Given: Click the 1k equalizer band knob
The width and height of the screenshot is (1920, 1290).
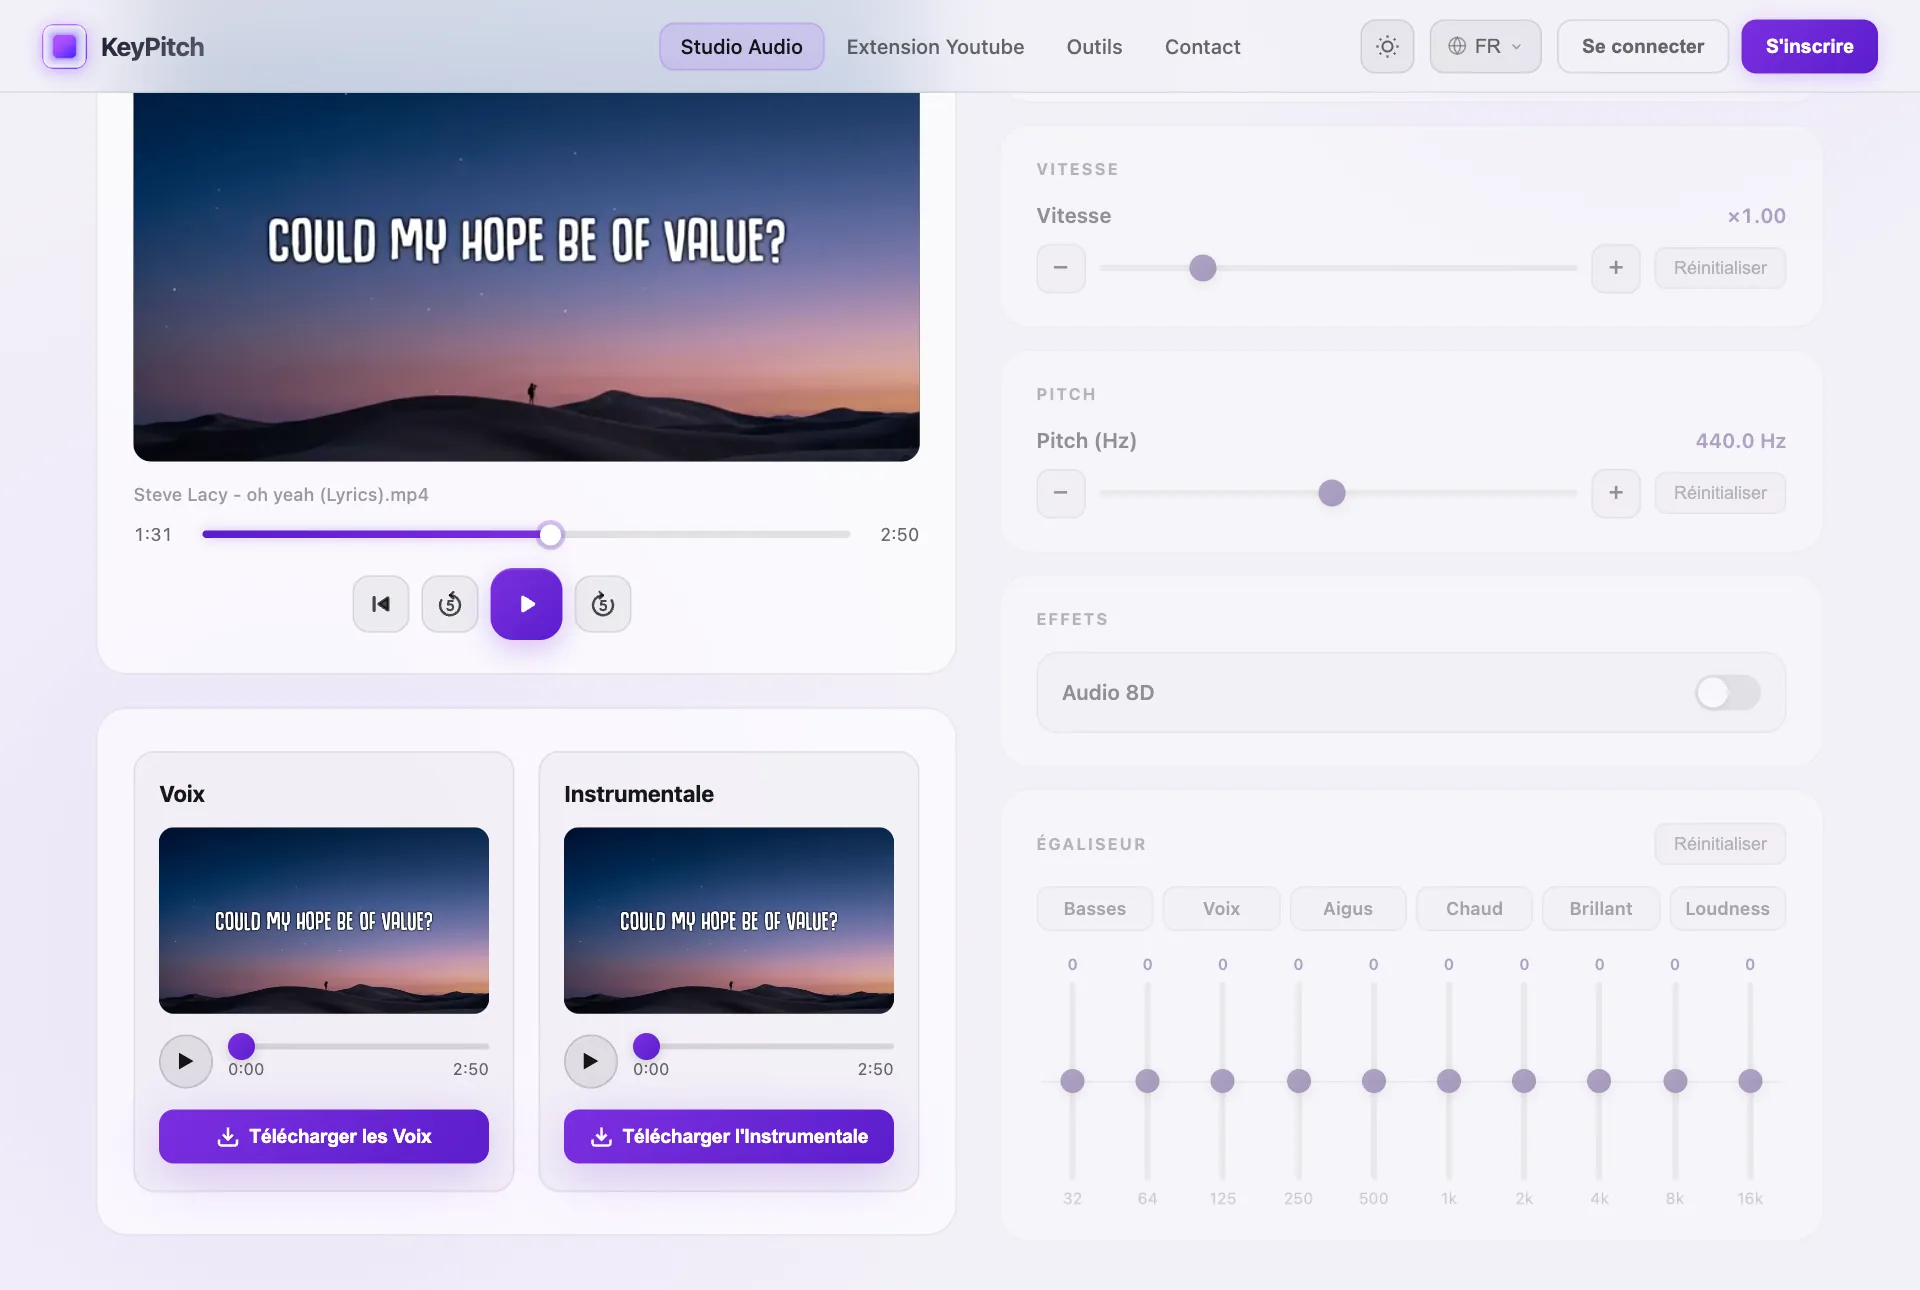Looking at the screenshot, I should (1449, 1081).
